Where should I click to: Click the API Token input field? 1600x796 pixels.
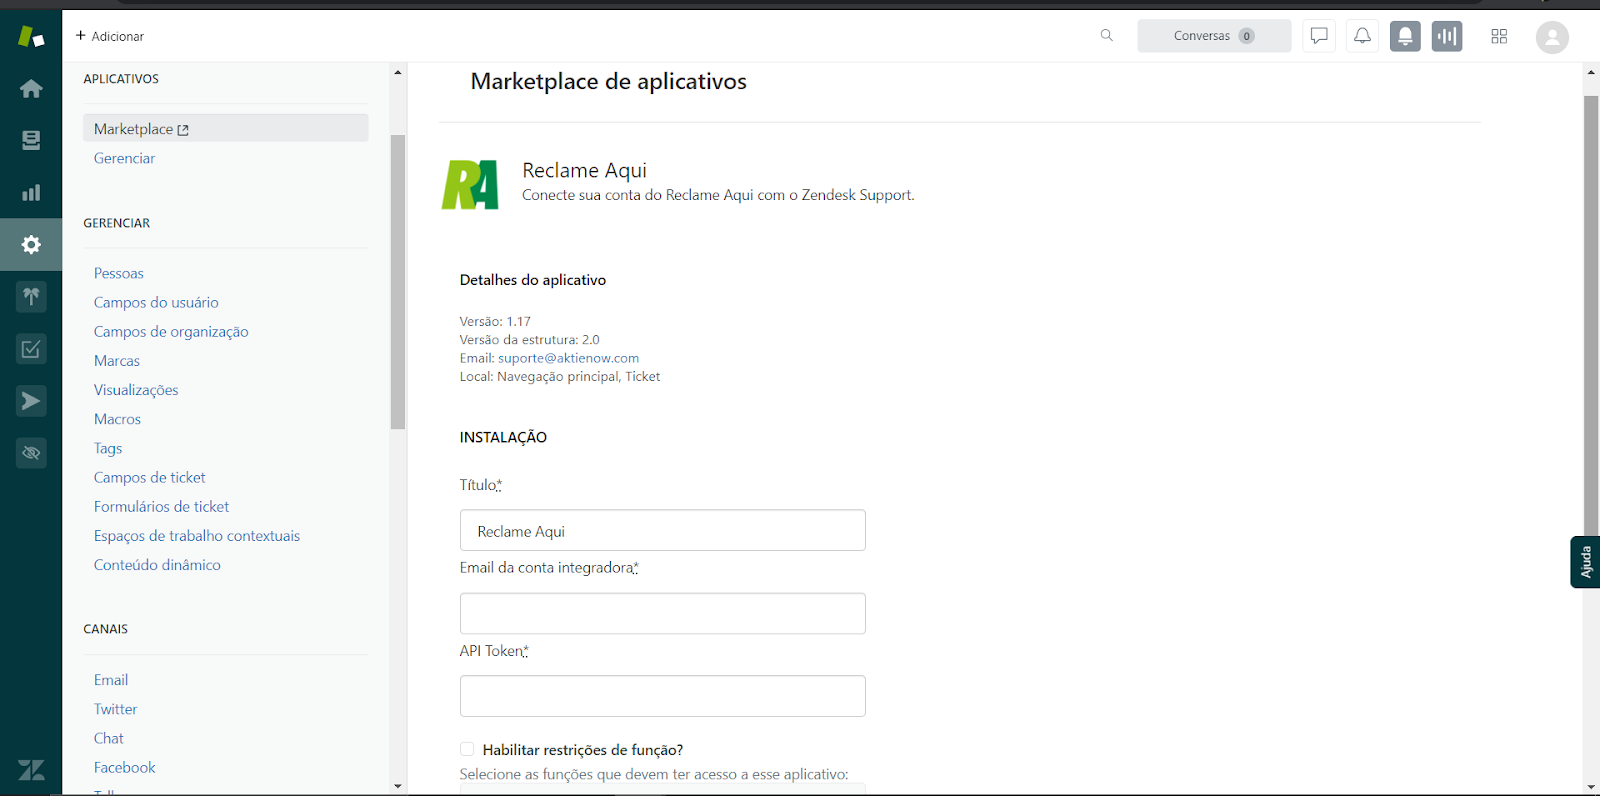(662, 696)
